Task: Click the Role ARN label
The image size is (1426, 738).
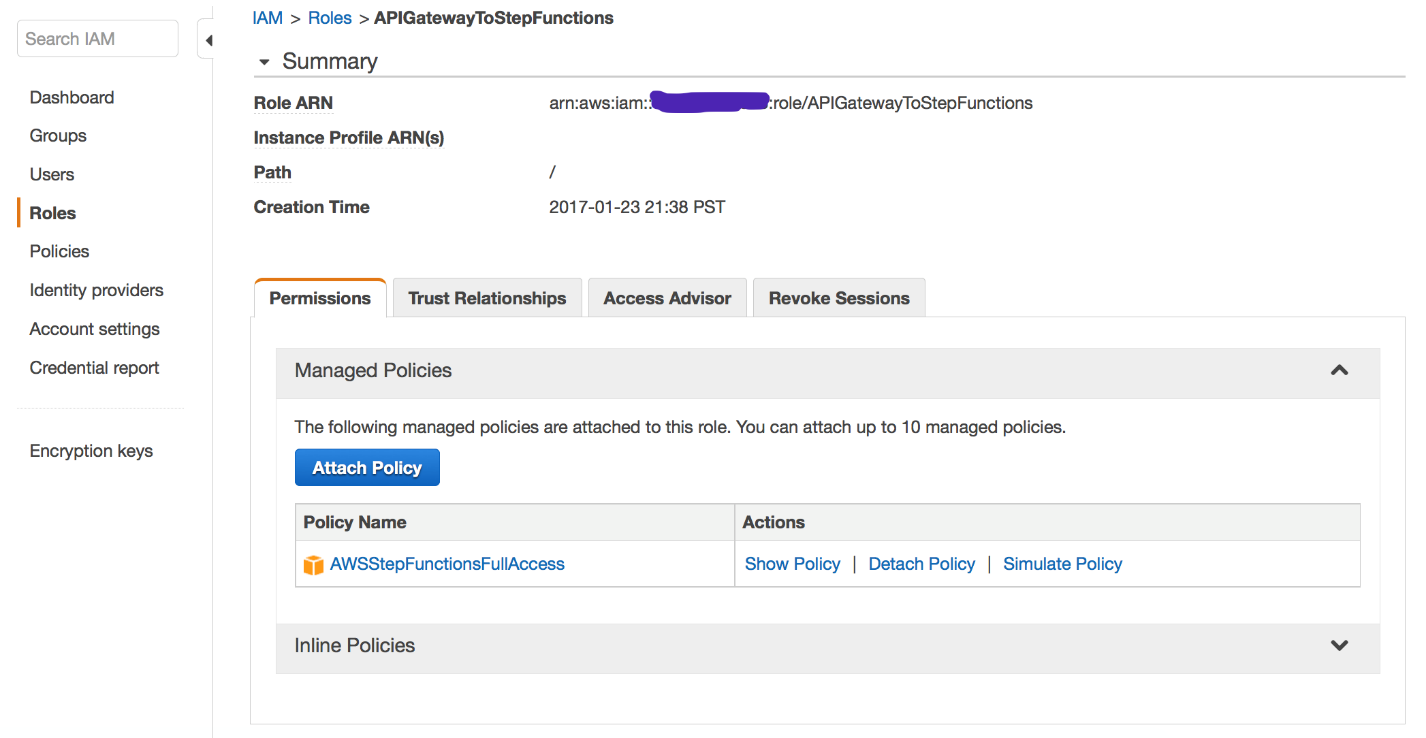Action: click(294, 103)
